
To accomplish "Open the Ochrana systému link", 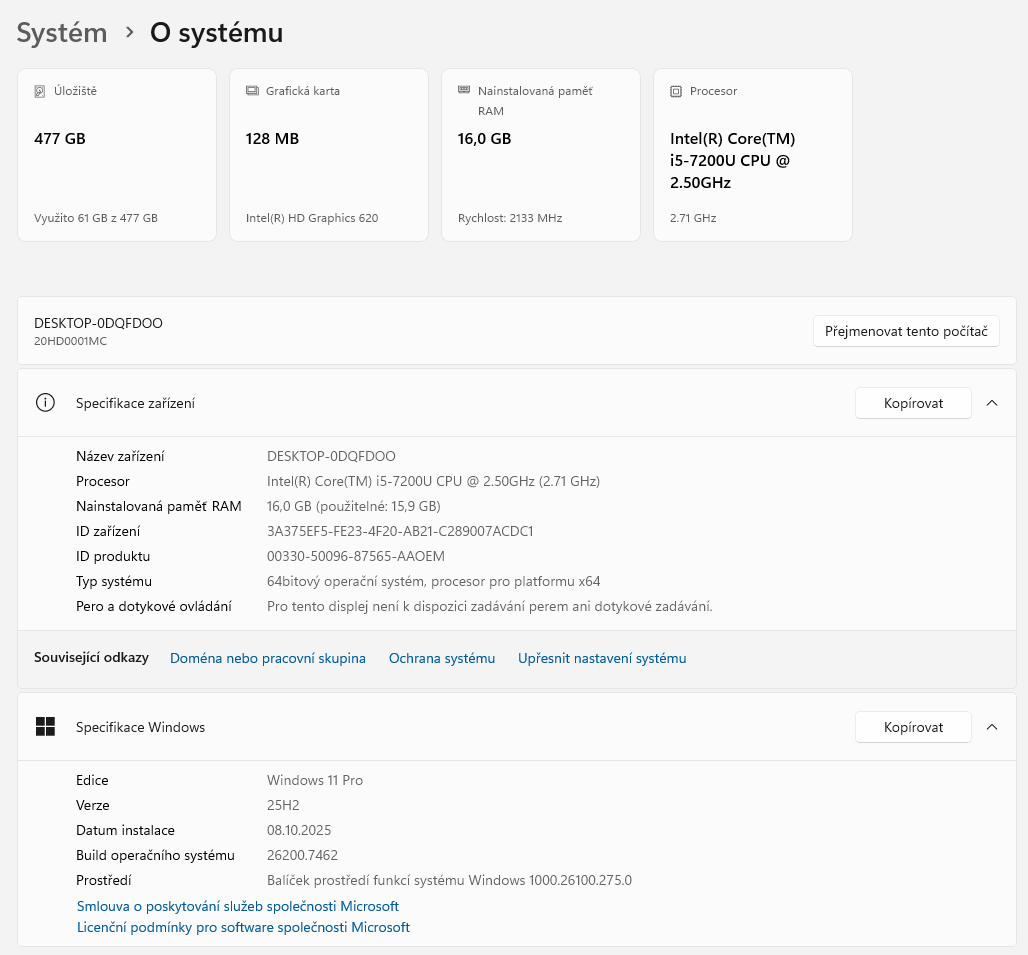I will click(441, 658).
